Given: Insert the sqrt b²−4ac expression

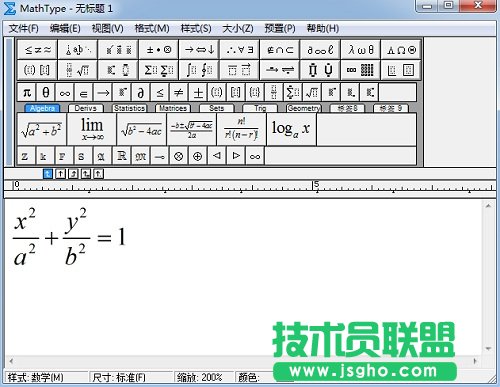Looking at the screenshot, I should click(142, 129).
